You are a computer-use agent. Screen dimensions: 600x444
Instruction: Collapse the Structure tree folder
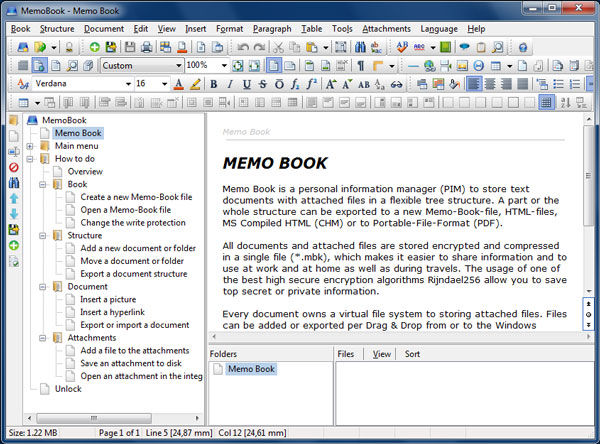pos(43,236)
